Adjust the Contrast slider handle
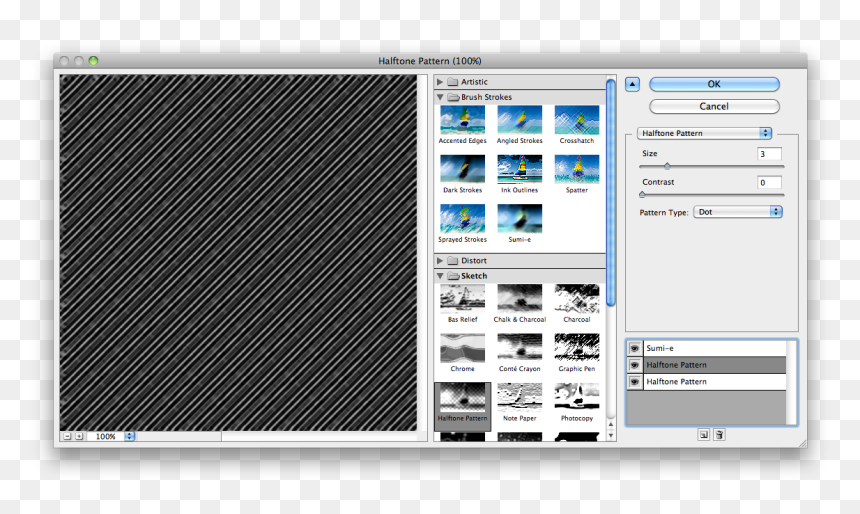The height and width of the screenshot is (514, 860). coord(642,194)
